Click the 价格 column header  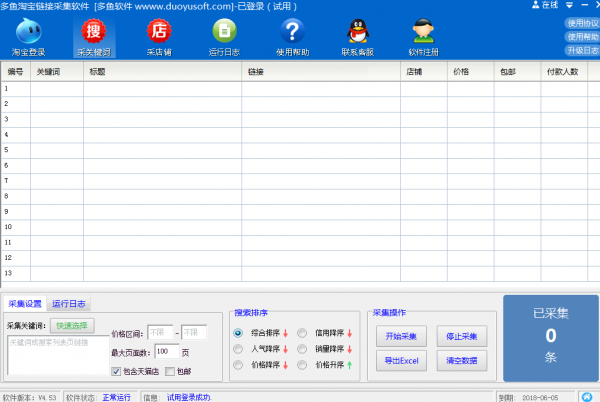pos(471,72)
